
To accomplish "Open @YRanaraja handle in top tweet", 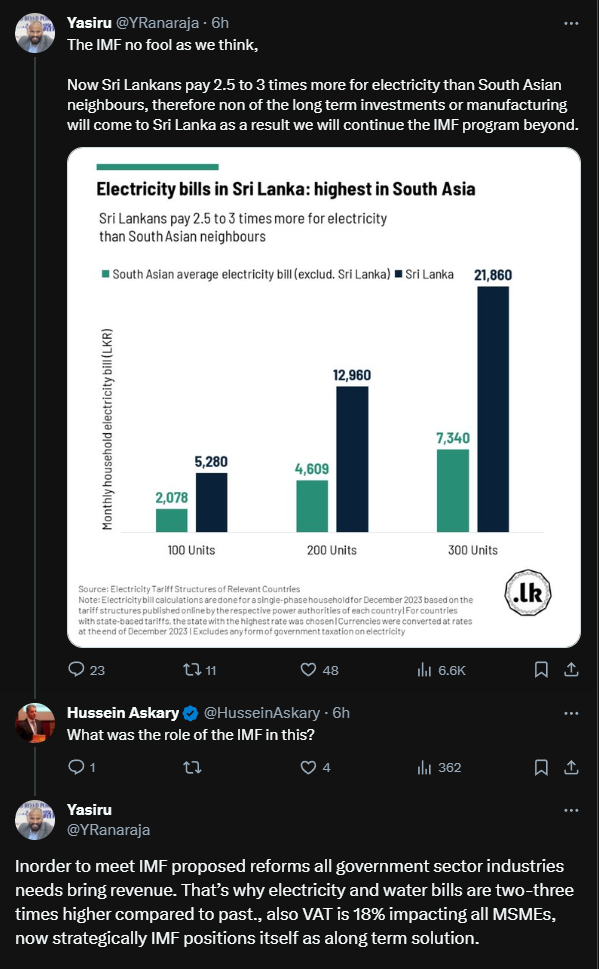I will click(x=158, y=23).
